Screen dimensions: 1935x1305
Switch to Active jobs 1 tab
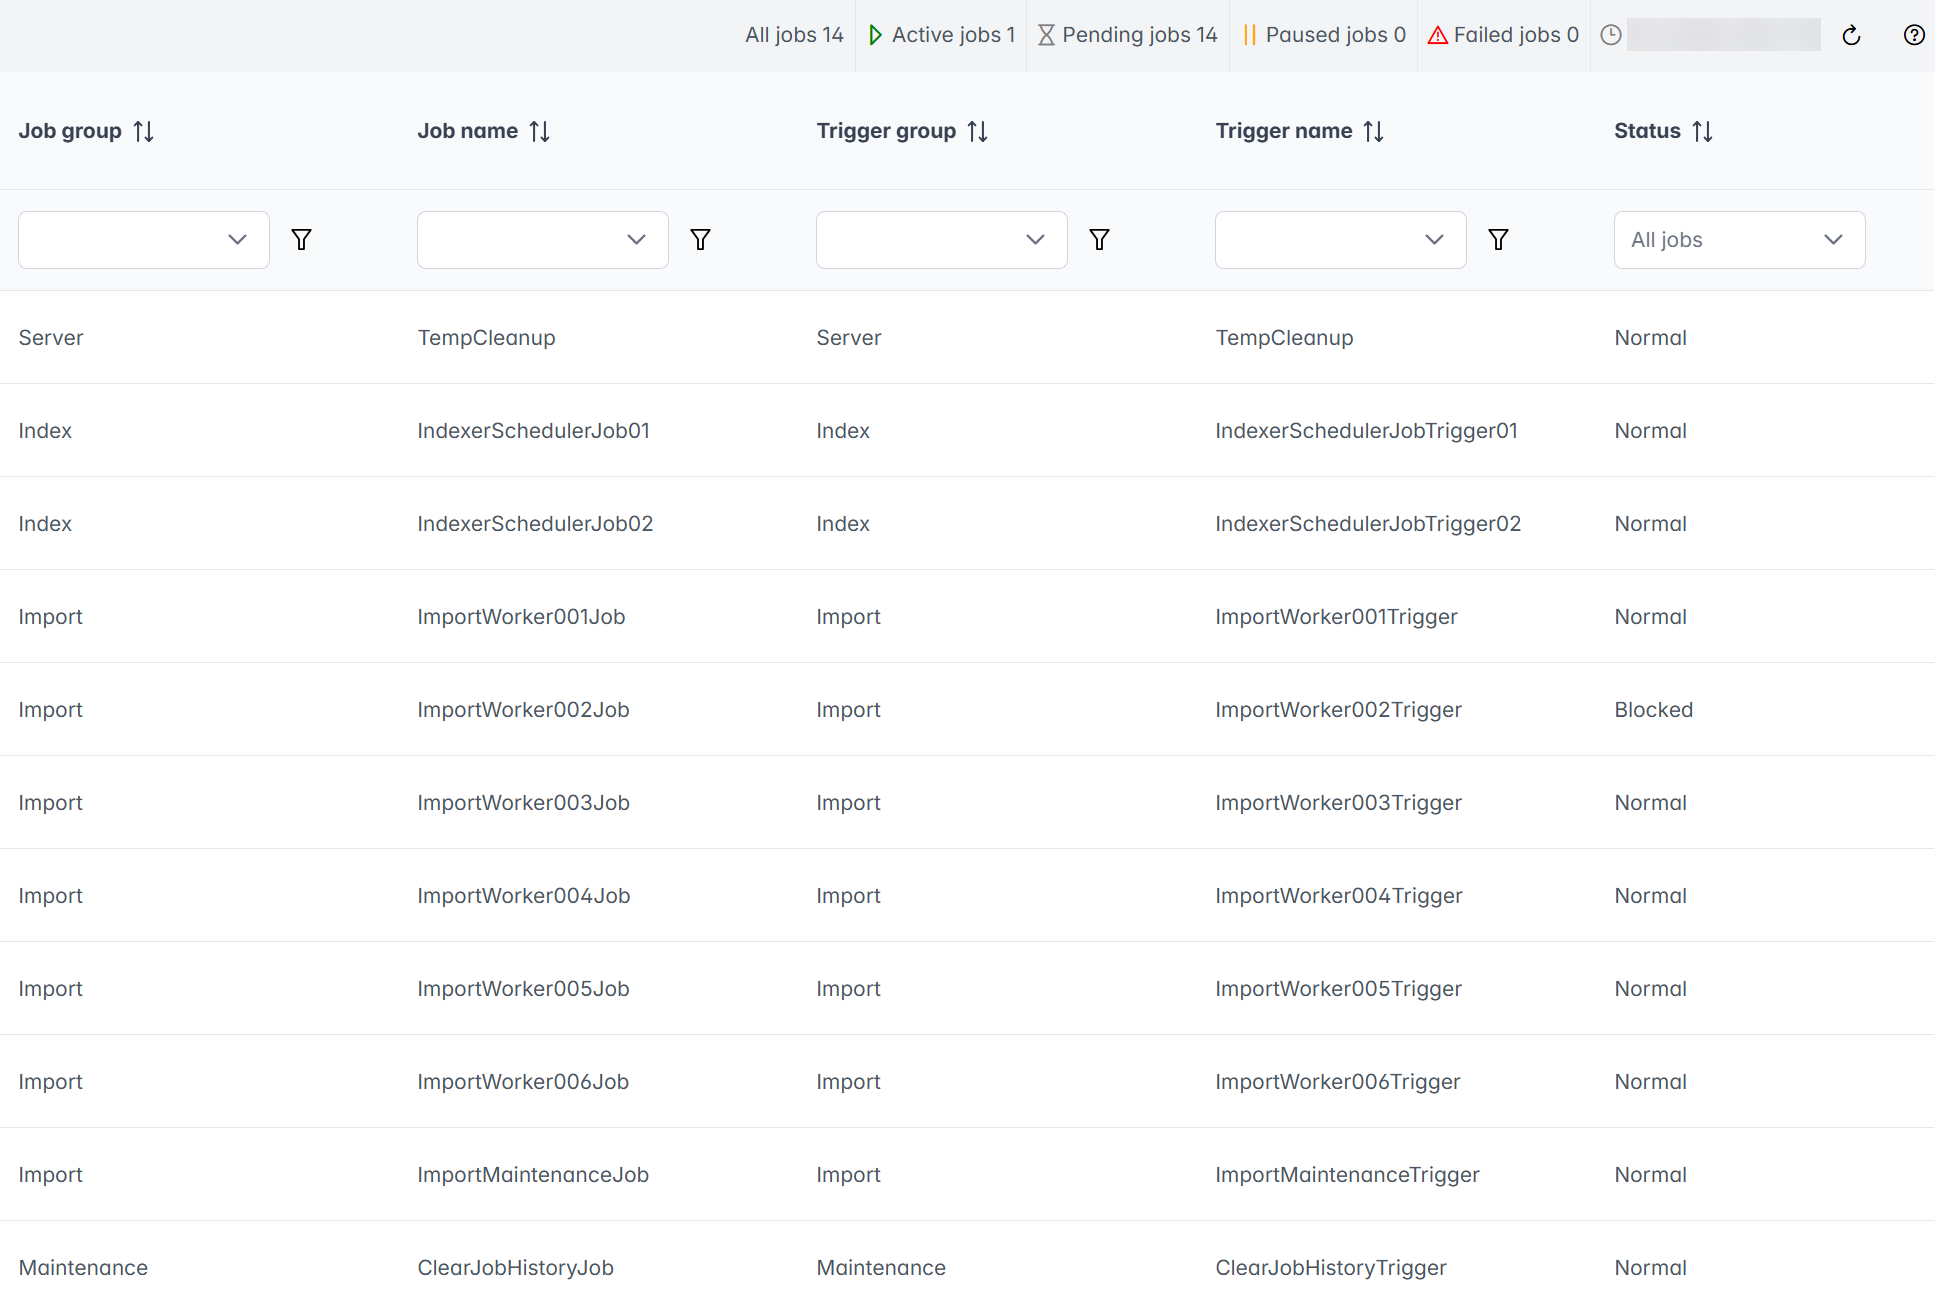[942, 35]
